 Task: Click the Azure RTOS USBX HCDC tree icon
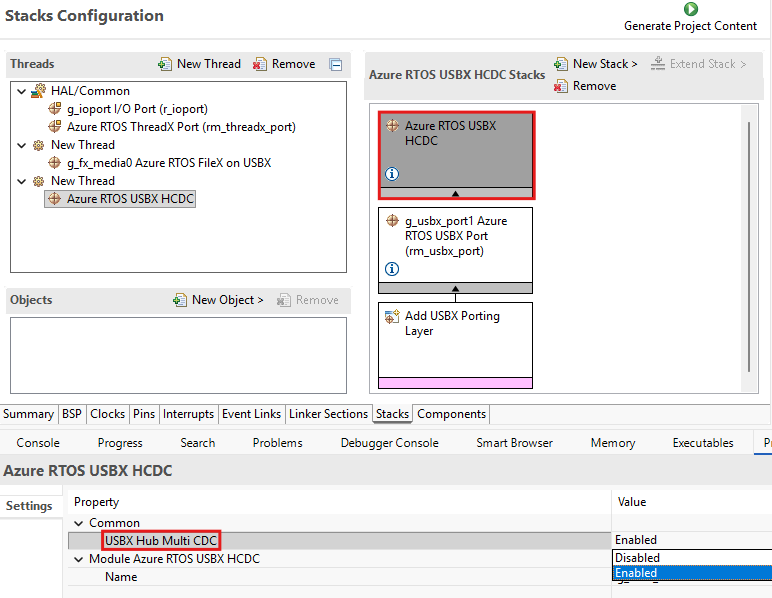pyautogui.click(x=55, y=198)
